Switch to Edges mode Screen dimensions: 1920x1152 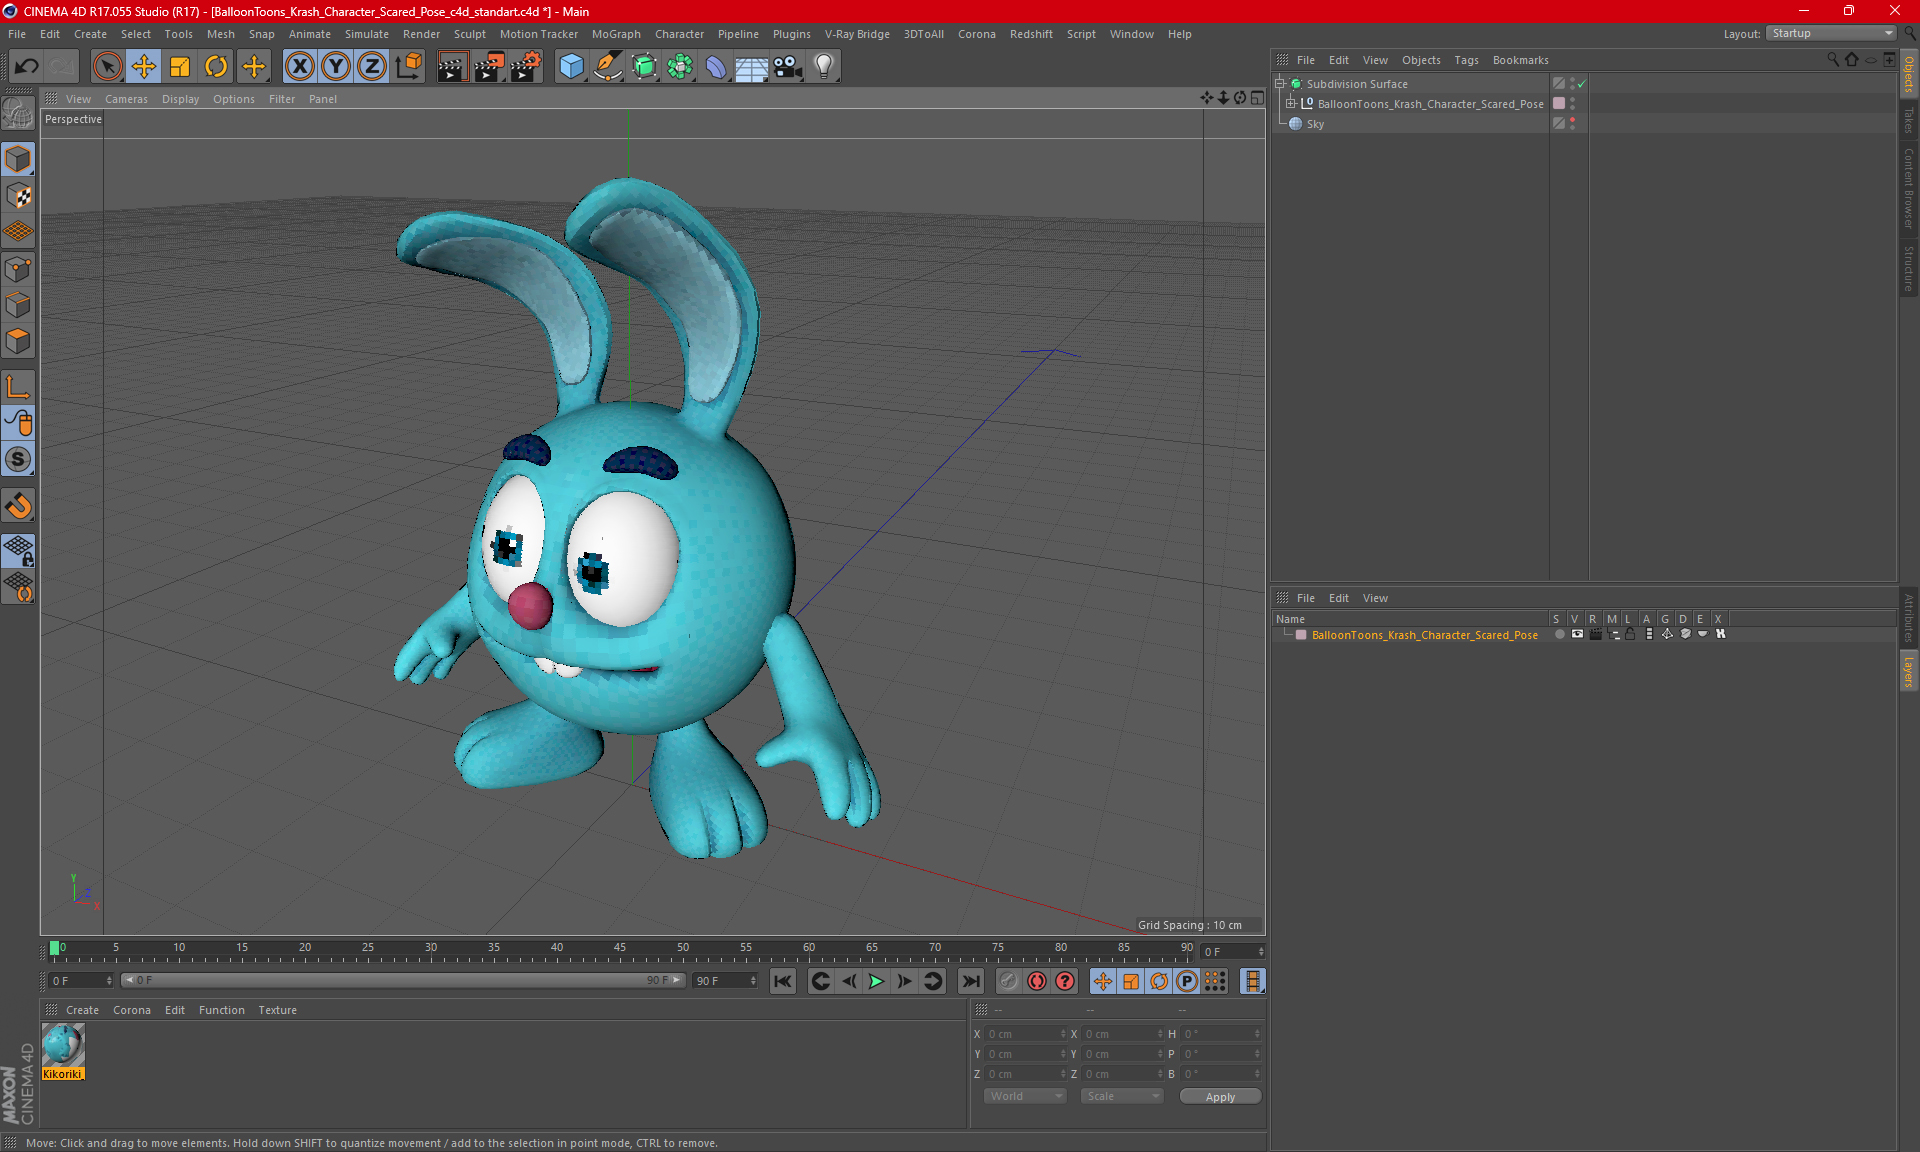tap(18, 305)
